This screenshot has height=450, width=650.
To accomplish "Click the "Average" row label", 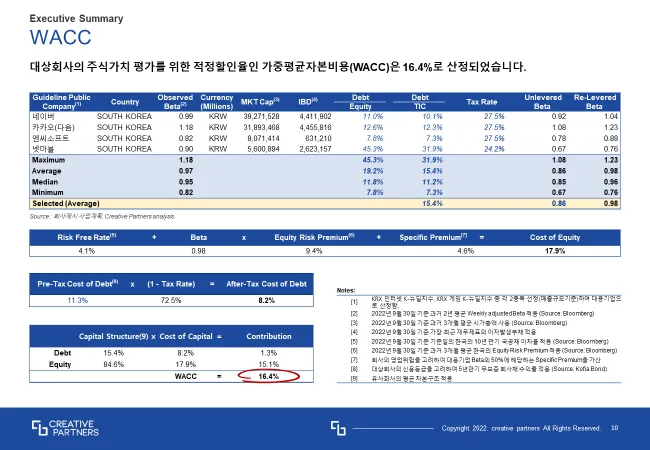I will (x=46, y=171).
